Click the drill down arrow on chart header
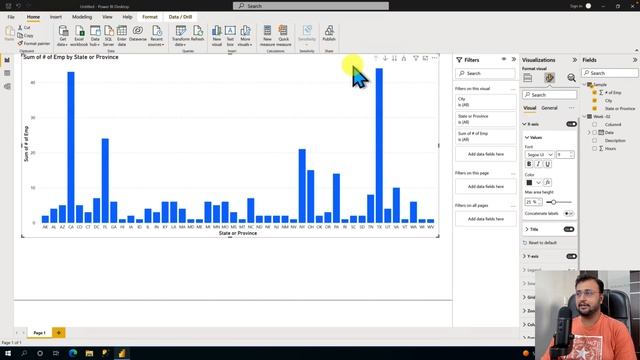Viewport: 640px width, 360px height. click(x=385, y=58)
